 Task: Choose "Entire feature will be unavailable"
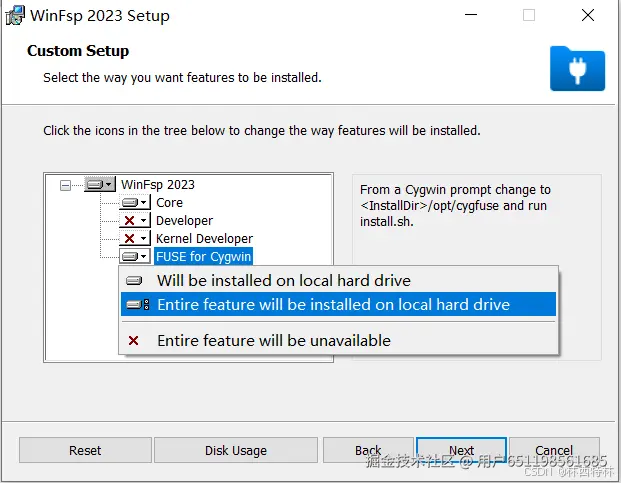click(x=339, y=340)
